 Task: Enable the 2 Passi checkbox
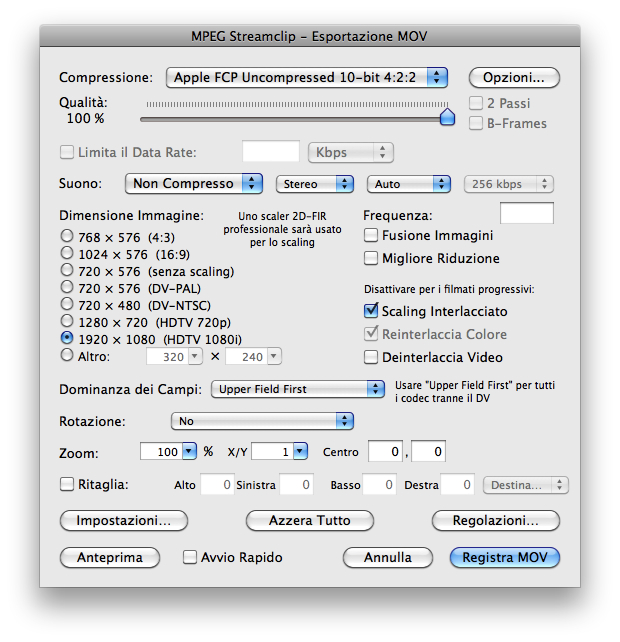[475, 103]
